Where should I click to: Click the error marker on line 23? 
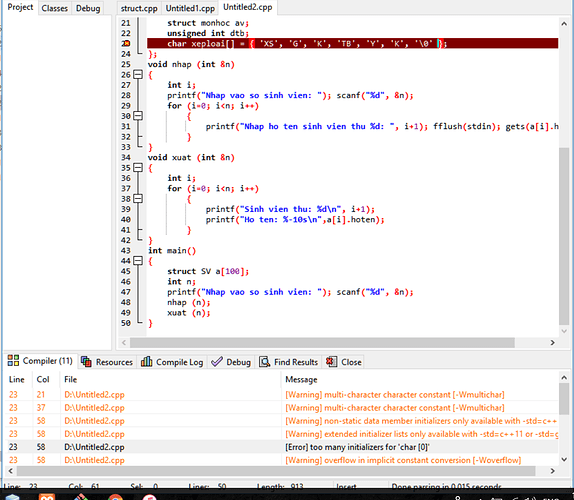coord(127,43)
